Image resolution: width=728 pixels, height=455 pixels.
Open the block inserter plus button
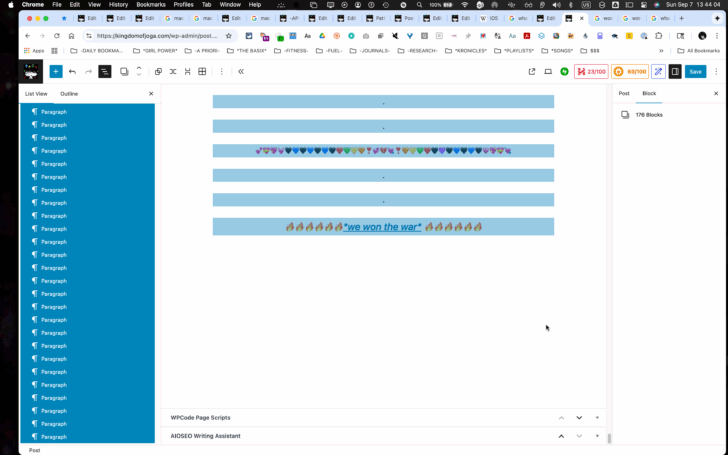coord(56,72)
